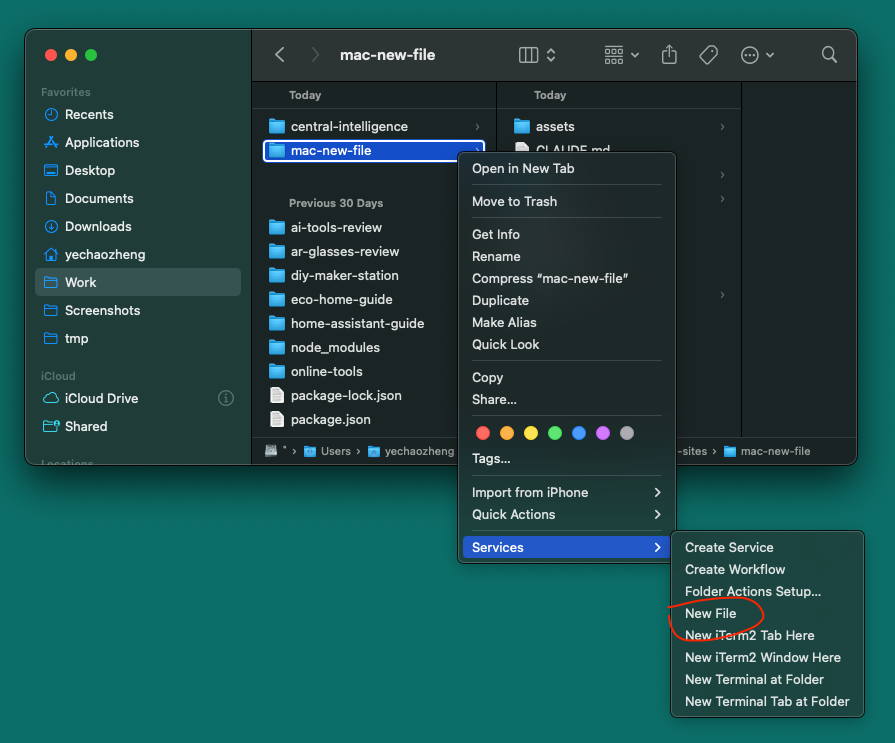The height and width of the screenshot is (743, 895).
Task: Select the assets folder
Action: coord(619,127)
